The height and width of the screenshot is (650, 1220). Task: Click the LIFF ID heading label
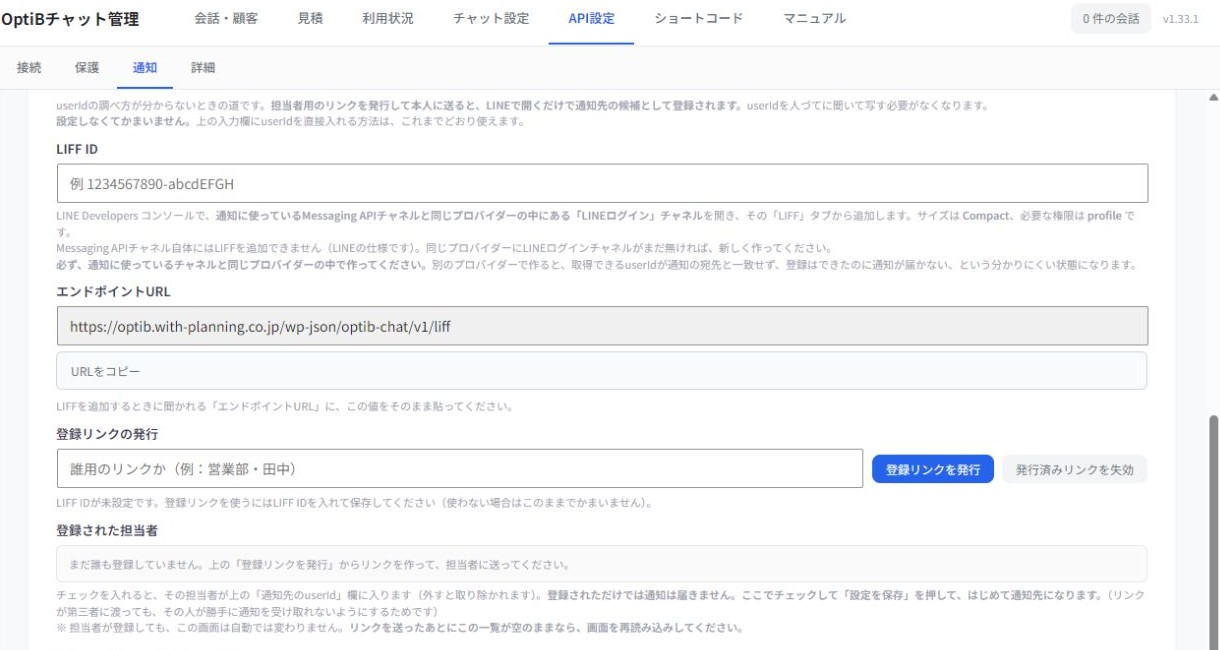77,148
